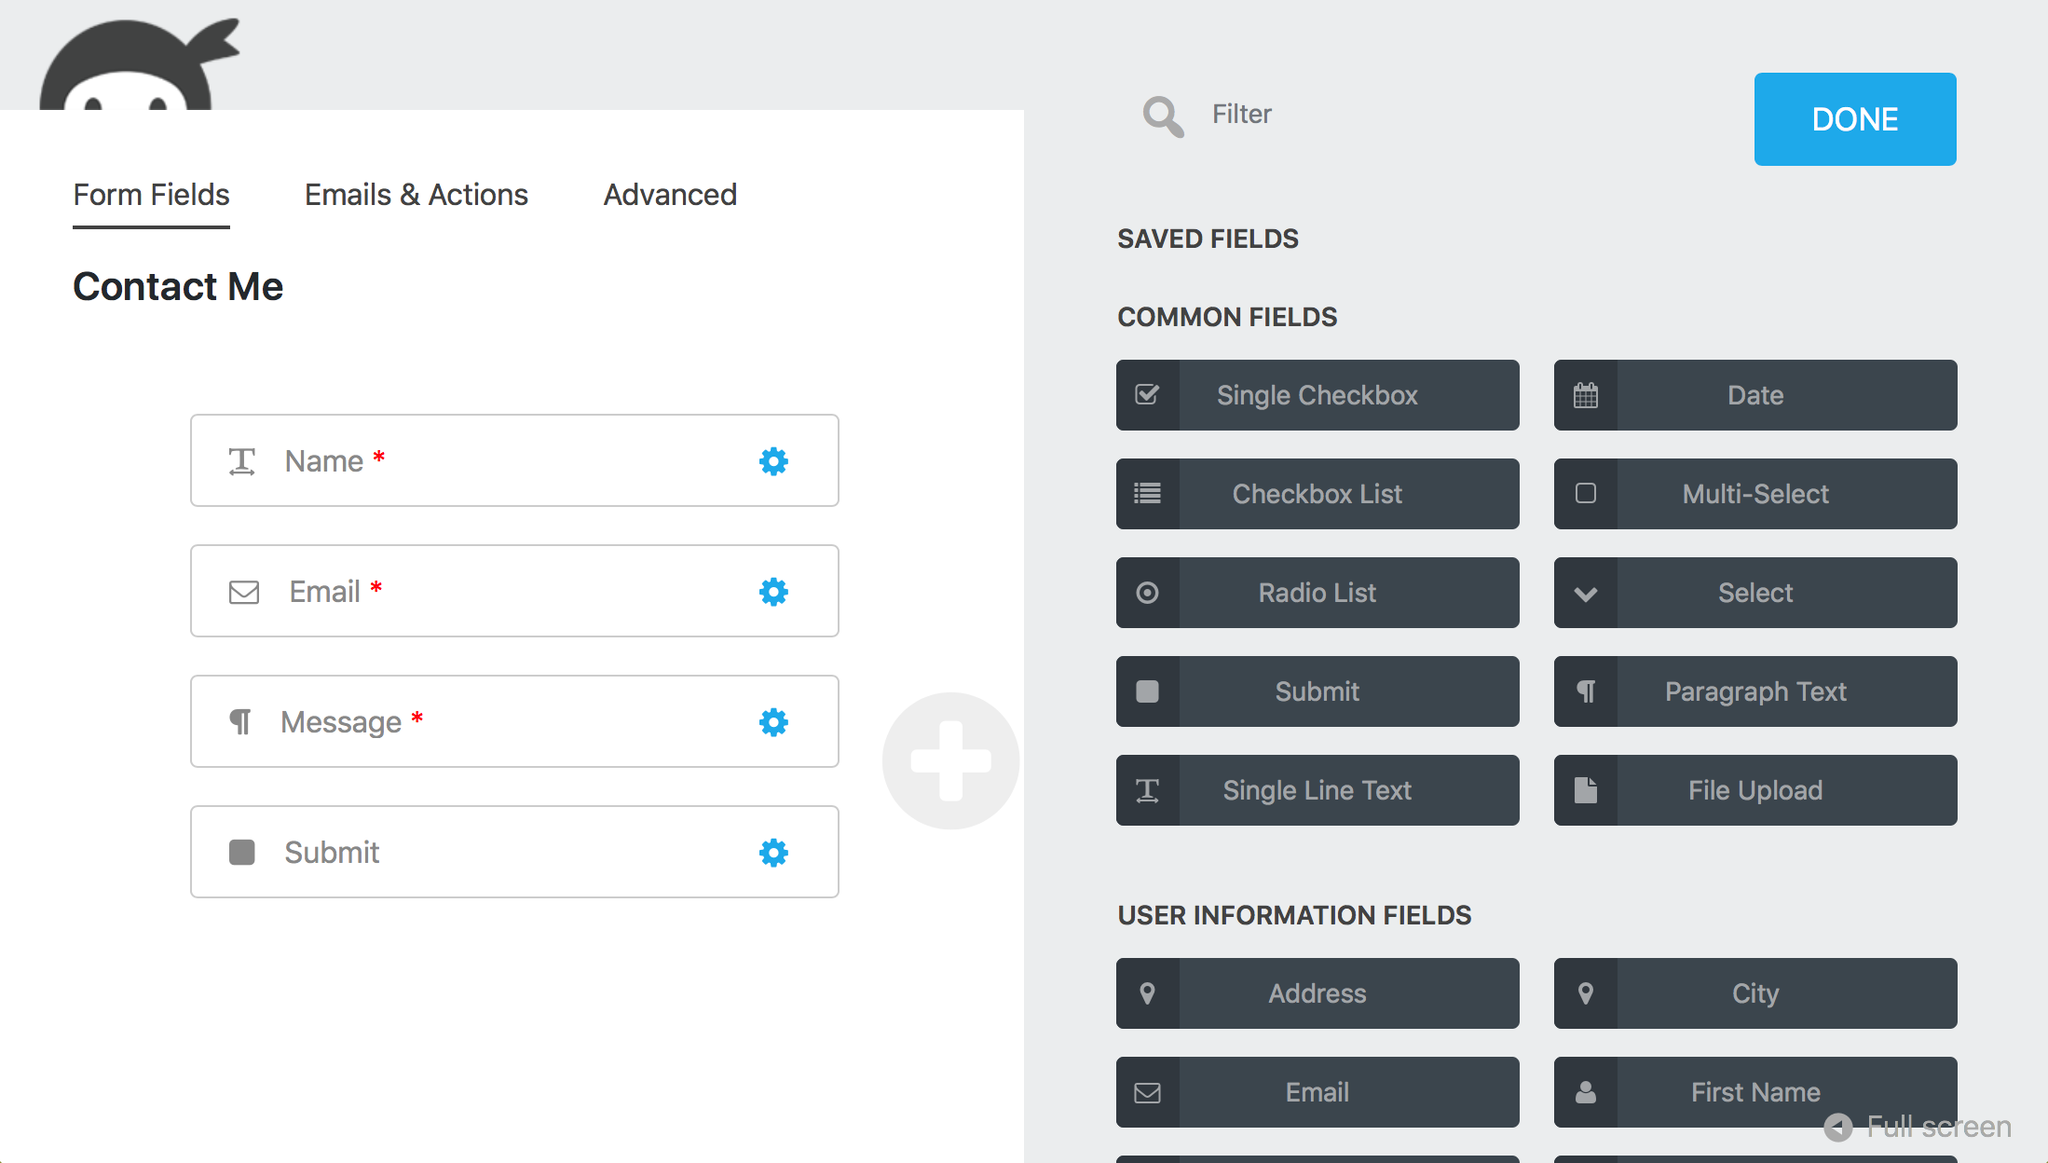2048x1163 pixels.
Task: Click the Filter magnifying glass icon
Action: pyautogui.click(x=1163, y=117)
